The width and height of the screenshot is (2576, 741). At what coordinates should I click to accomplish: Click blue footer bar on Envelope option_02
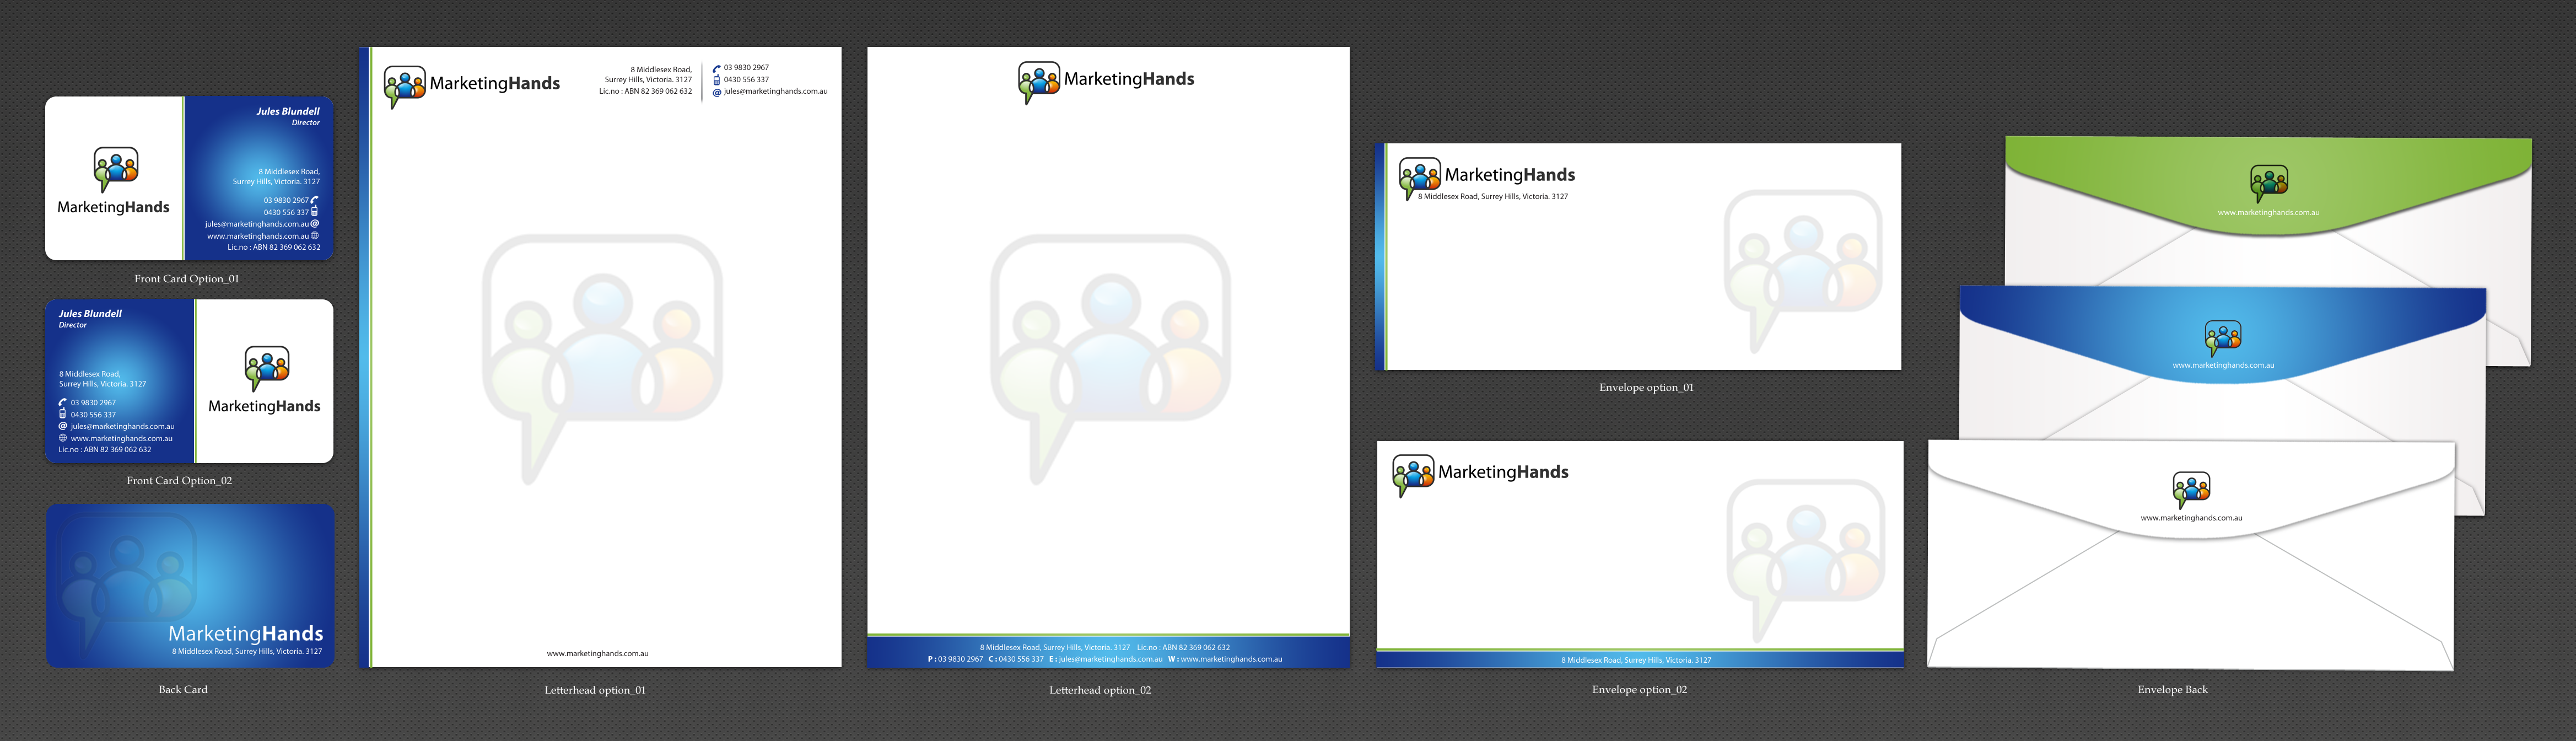point(1639,660)
